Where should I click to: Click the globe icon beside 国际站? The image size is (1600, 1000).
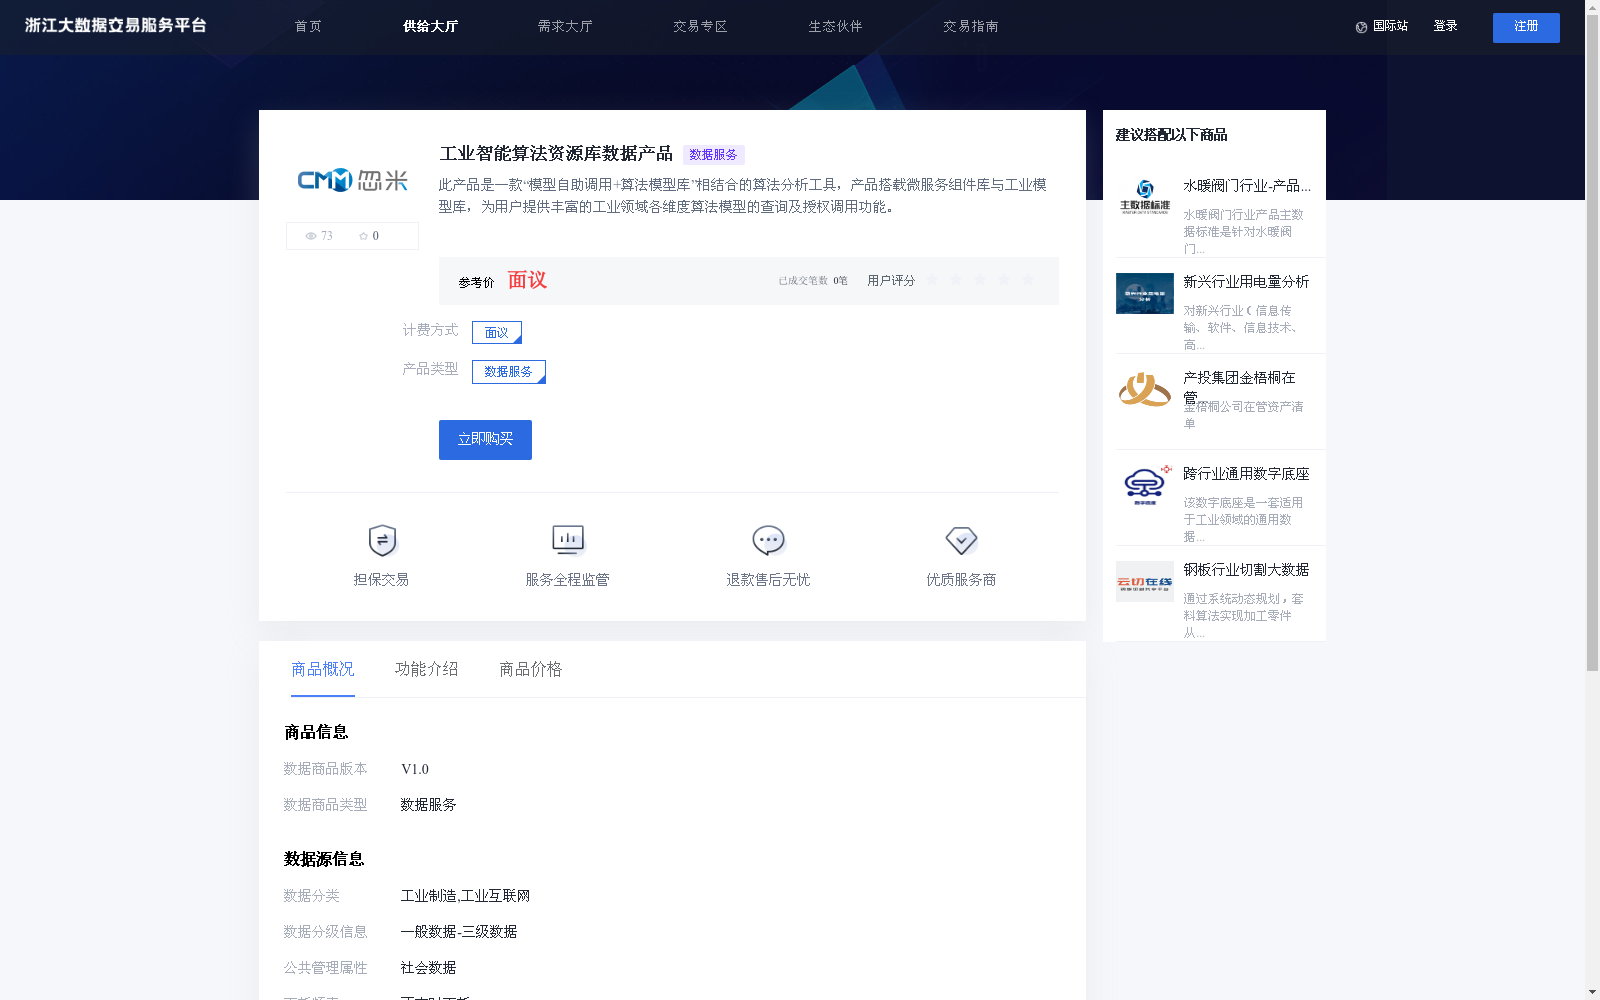click(x=1361, y=27)
